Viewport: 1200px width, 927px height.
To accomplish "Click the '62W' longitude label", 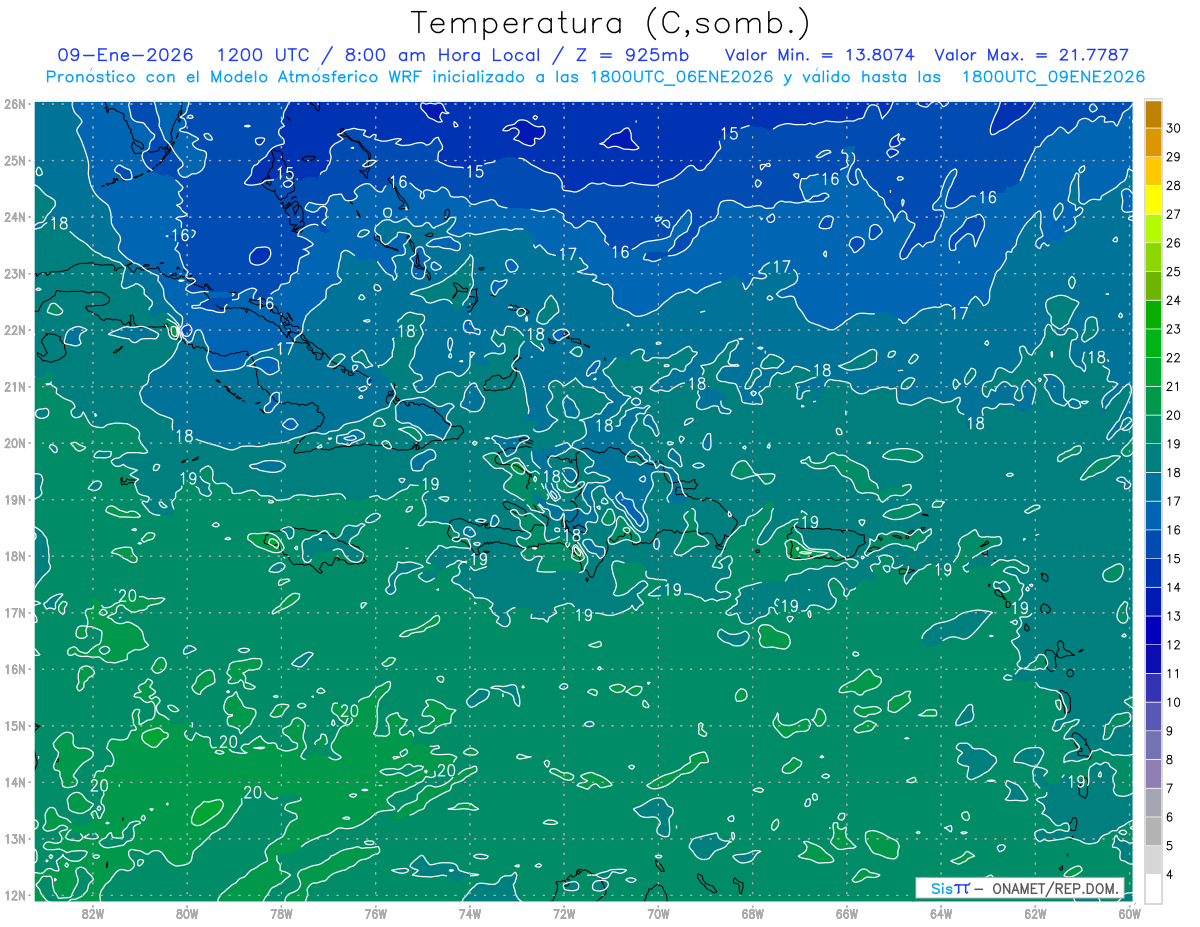I will [1035, 913].
